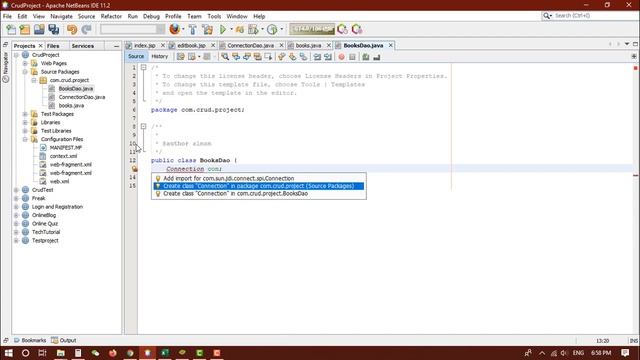640x360 pixels.
Task: Click Next Bookmark editor icon
Action: tap(293, 57)
